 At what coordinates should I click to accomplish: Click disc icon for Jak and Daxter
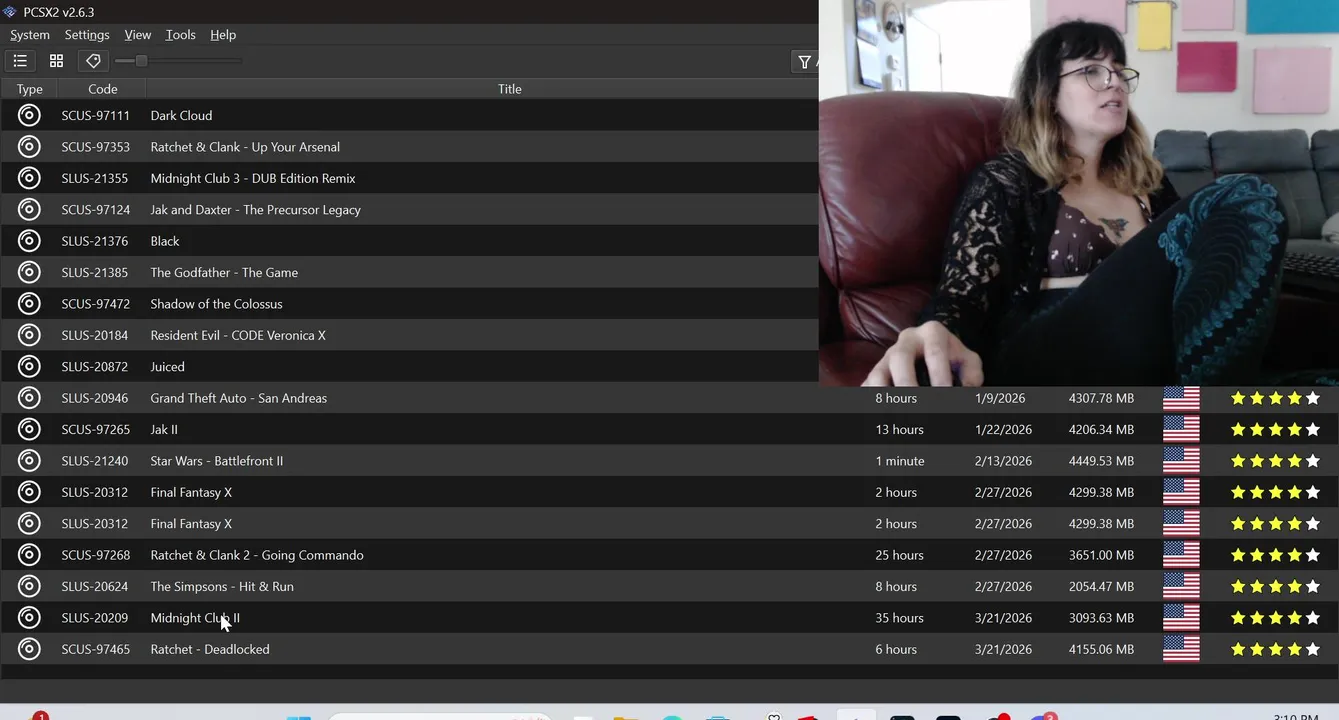(x=29, y=209)
